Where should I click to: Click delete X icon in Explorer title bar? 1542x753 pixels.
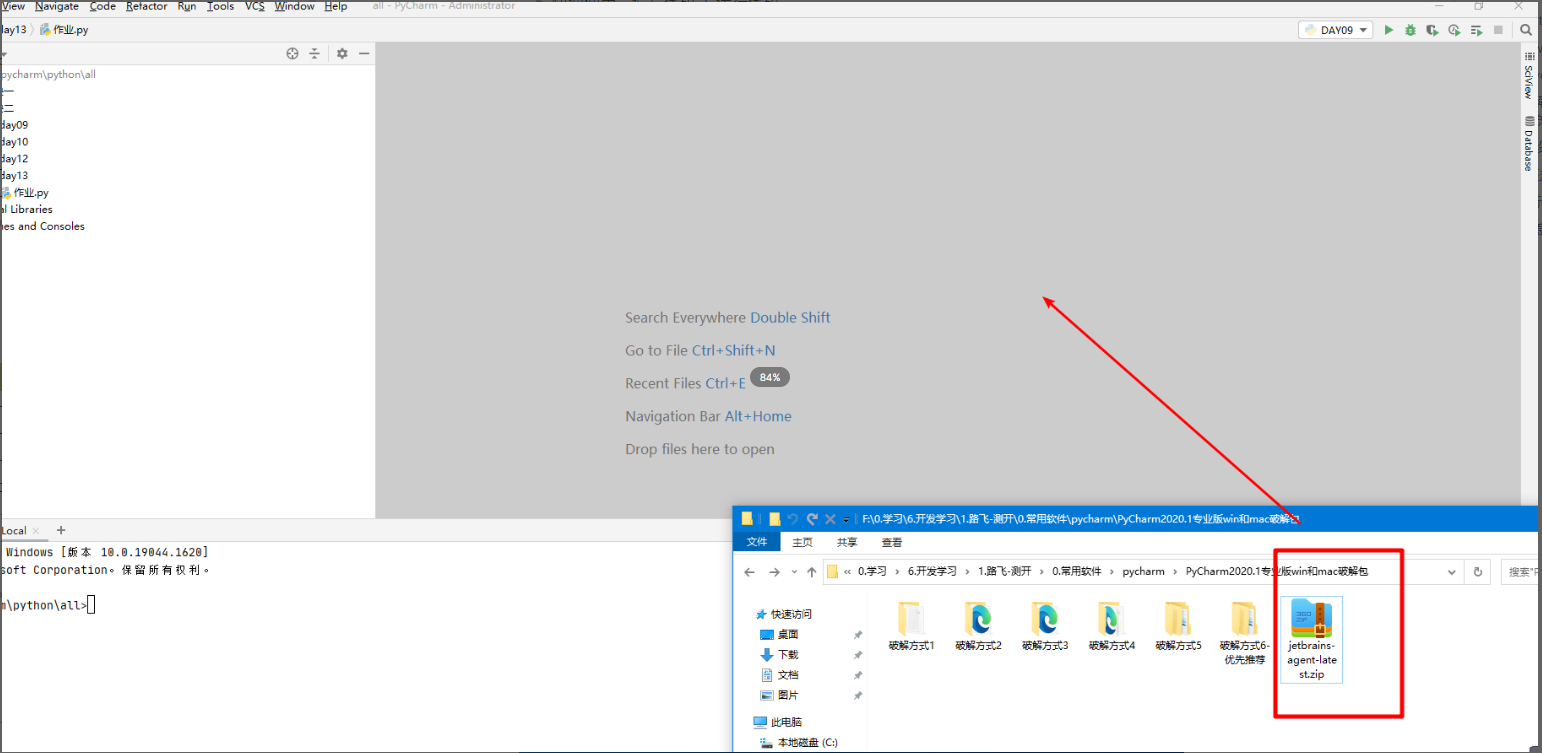pos(830,519)
